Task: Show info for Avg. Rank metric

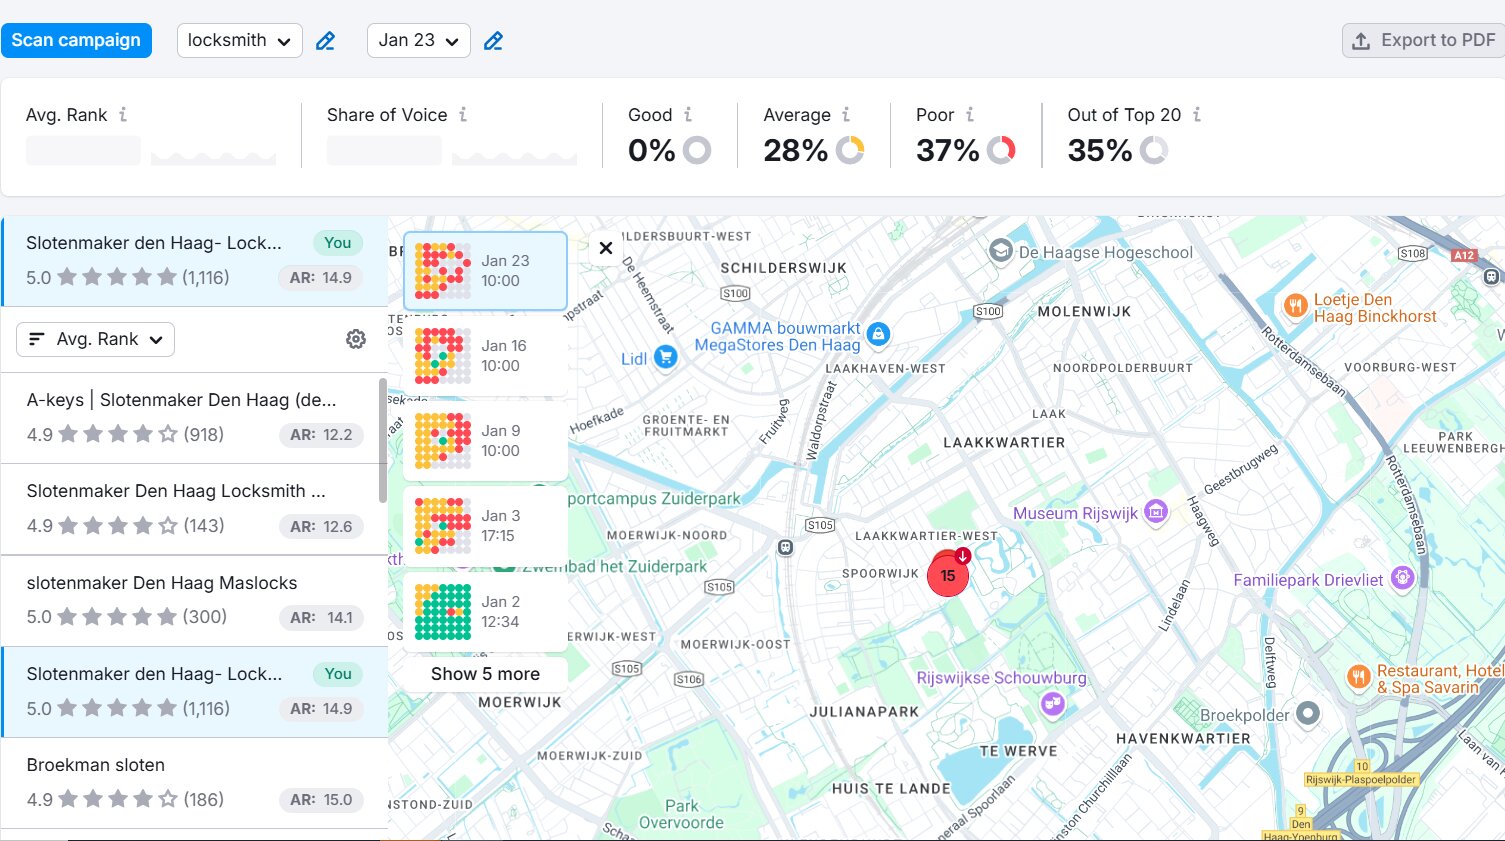Action: pyautogui.click(x=123, y=115)
